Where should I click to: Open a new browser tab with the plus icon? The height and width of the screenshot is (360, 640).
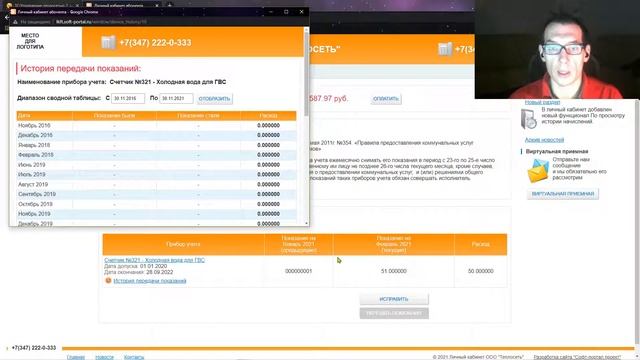pos(170,5)
